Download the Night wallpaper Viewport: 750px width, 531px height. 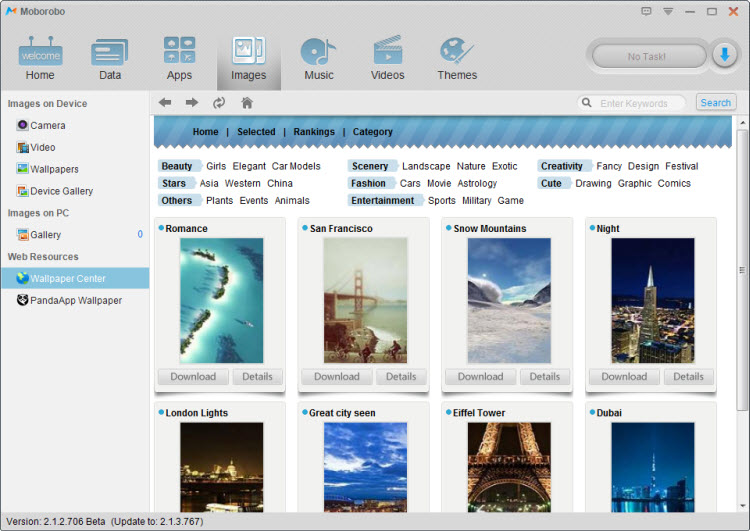[x=624, y=376]
